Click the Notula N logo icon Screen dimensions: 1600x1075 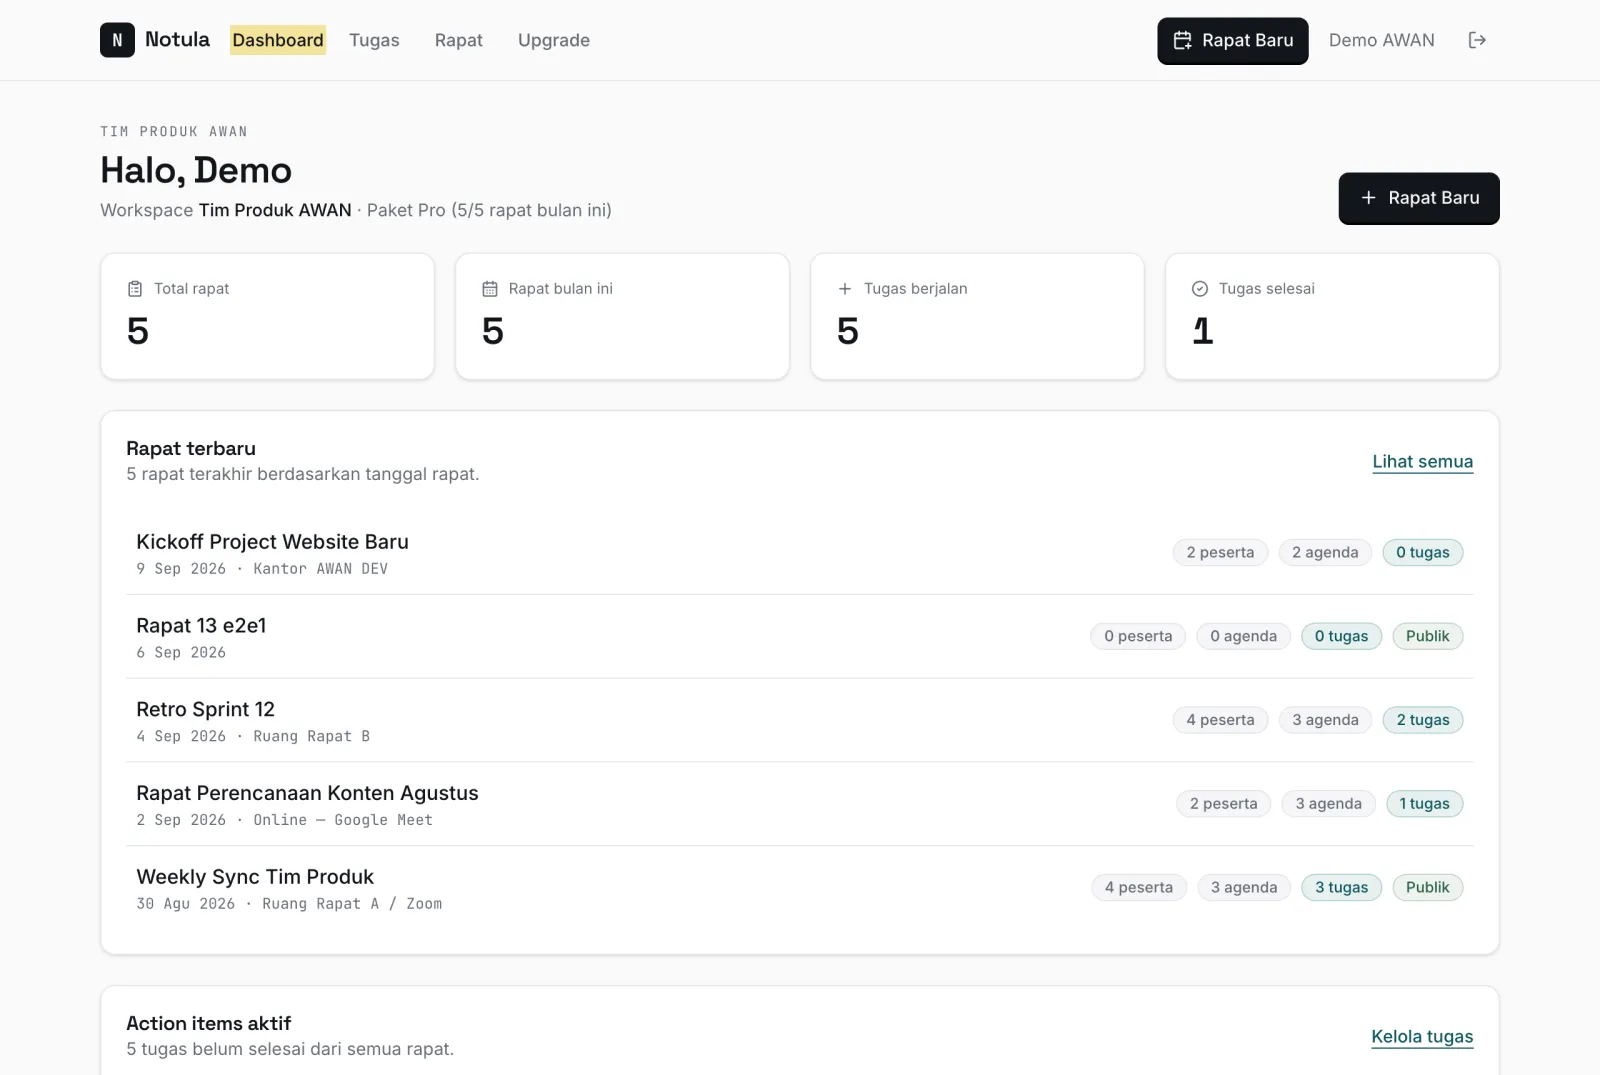point(117,40)
